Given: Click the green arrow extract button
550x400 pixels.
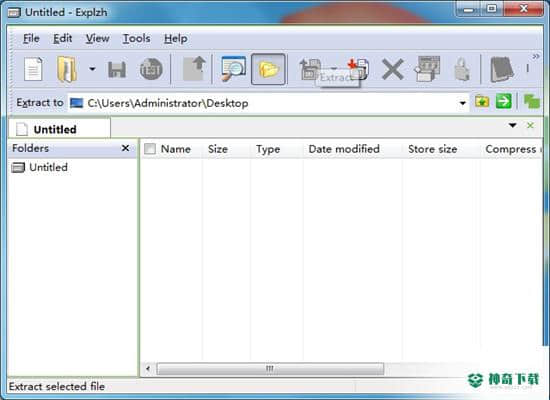Looking at the screenshot, I should coord(504,102).
